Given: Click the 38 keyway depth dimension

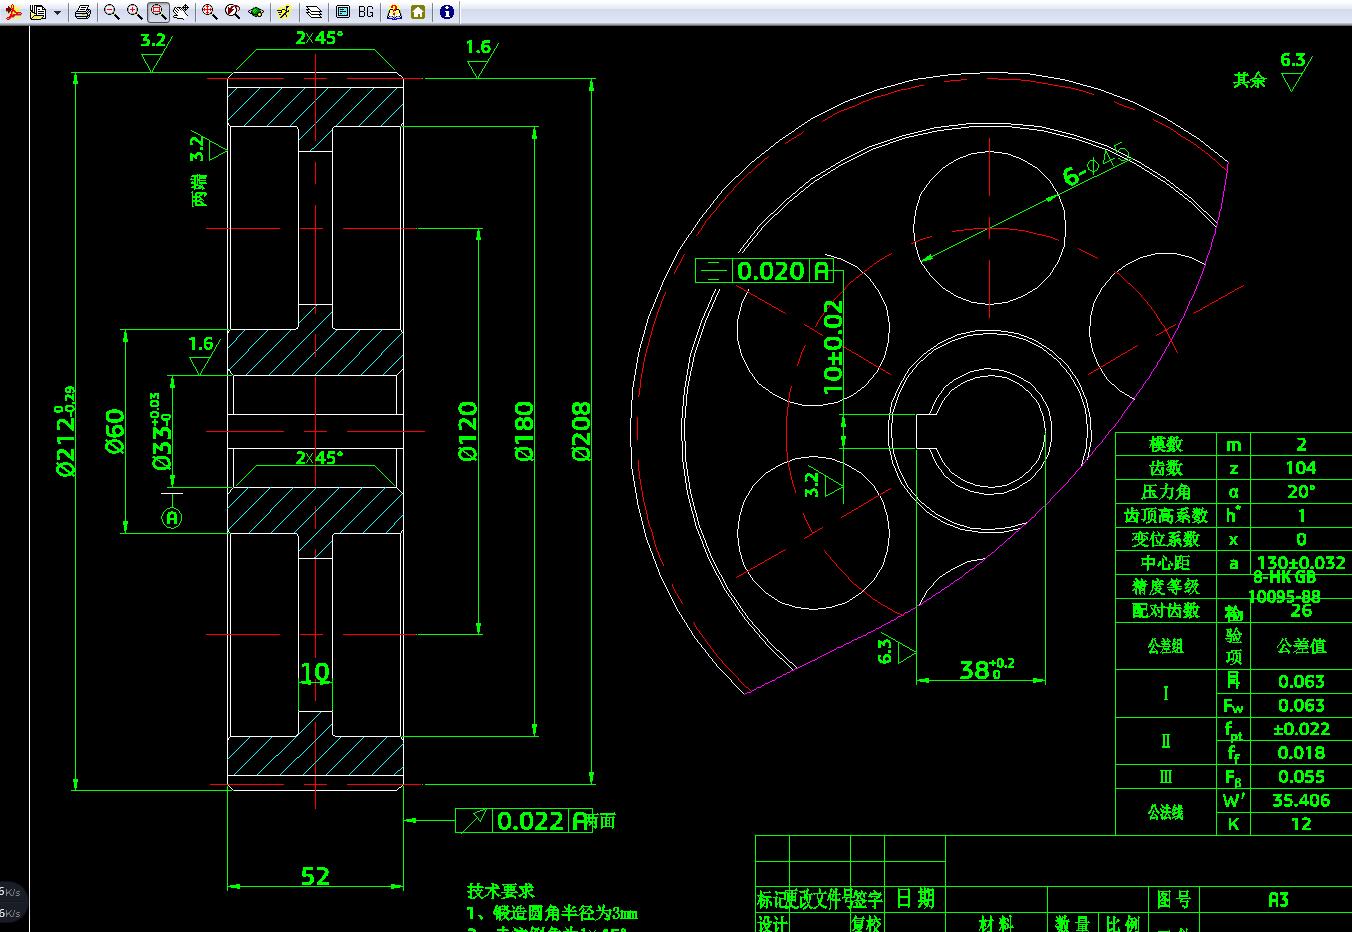Looking at the screenshot, I should [x=986, y=668].
